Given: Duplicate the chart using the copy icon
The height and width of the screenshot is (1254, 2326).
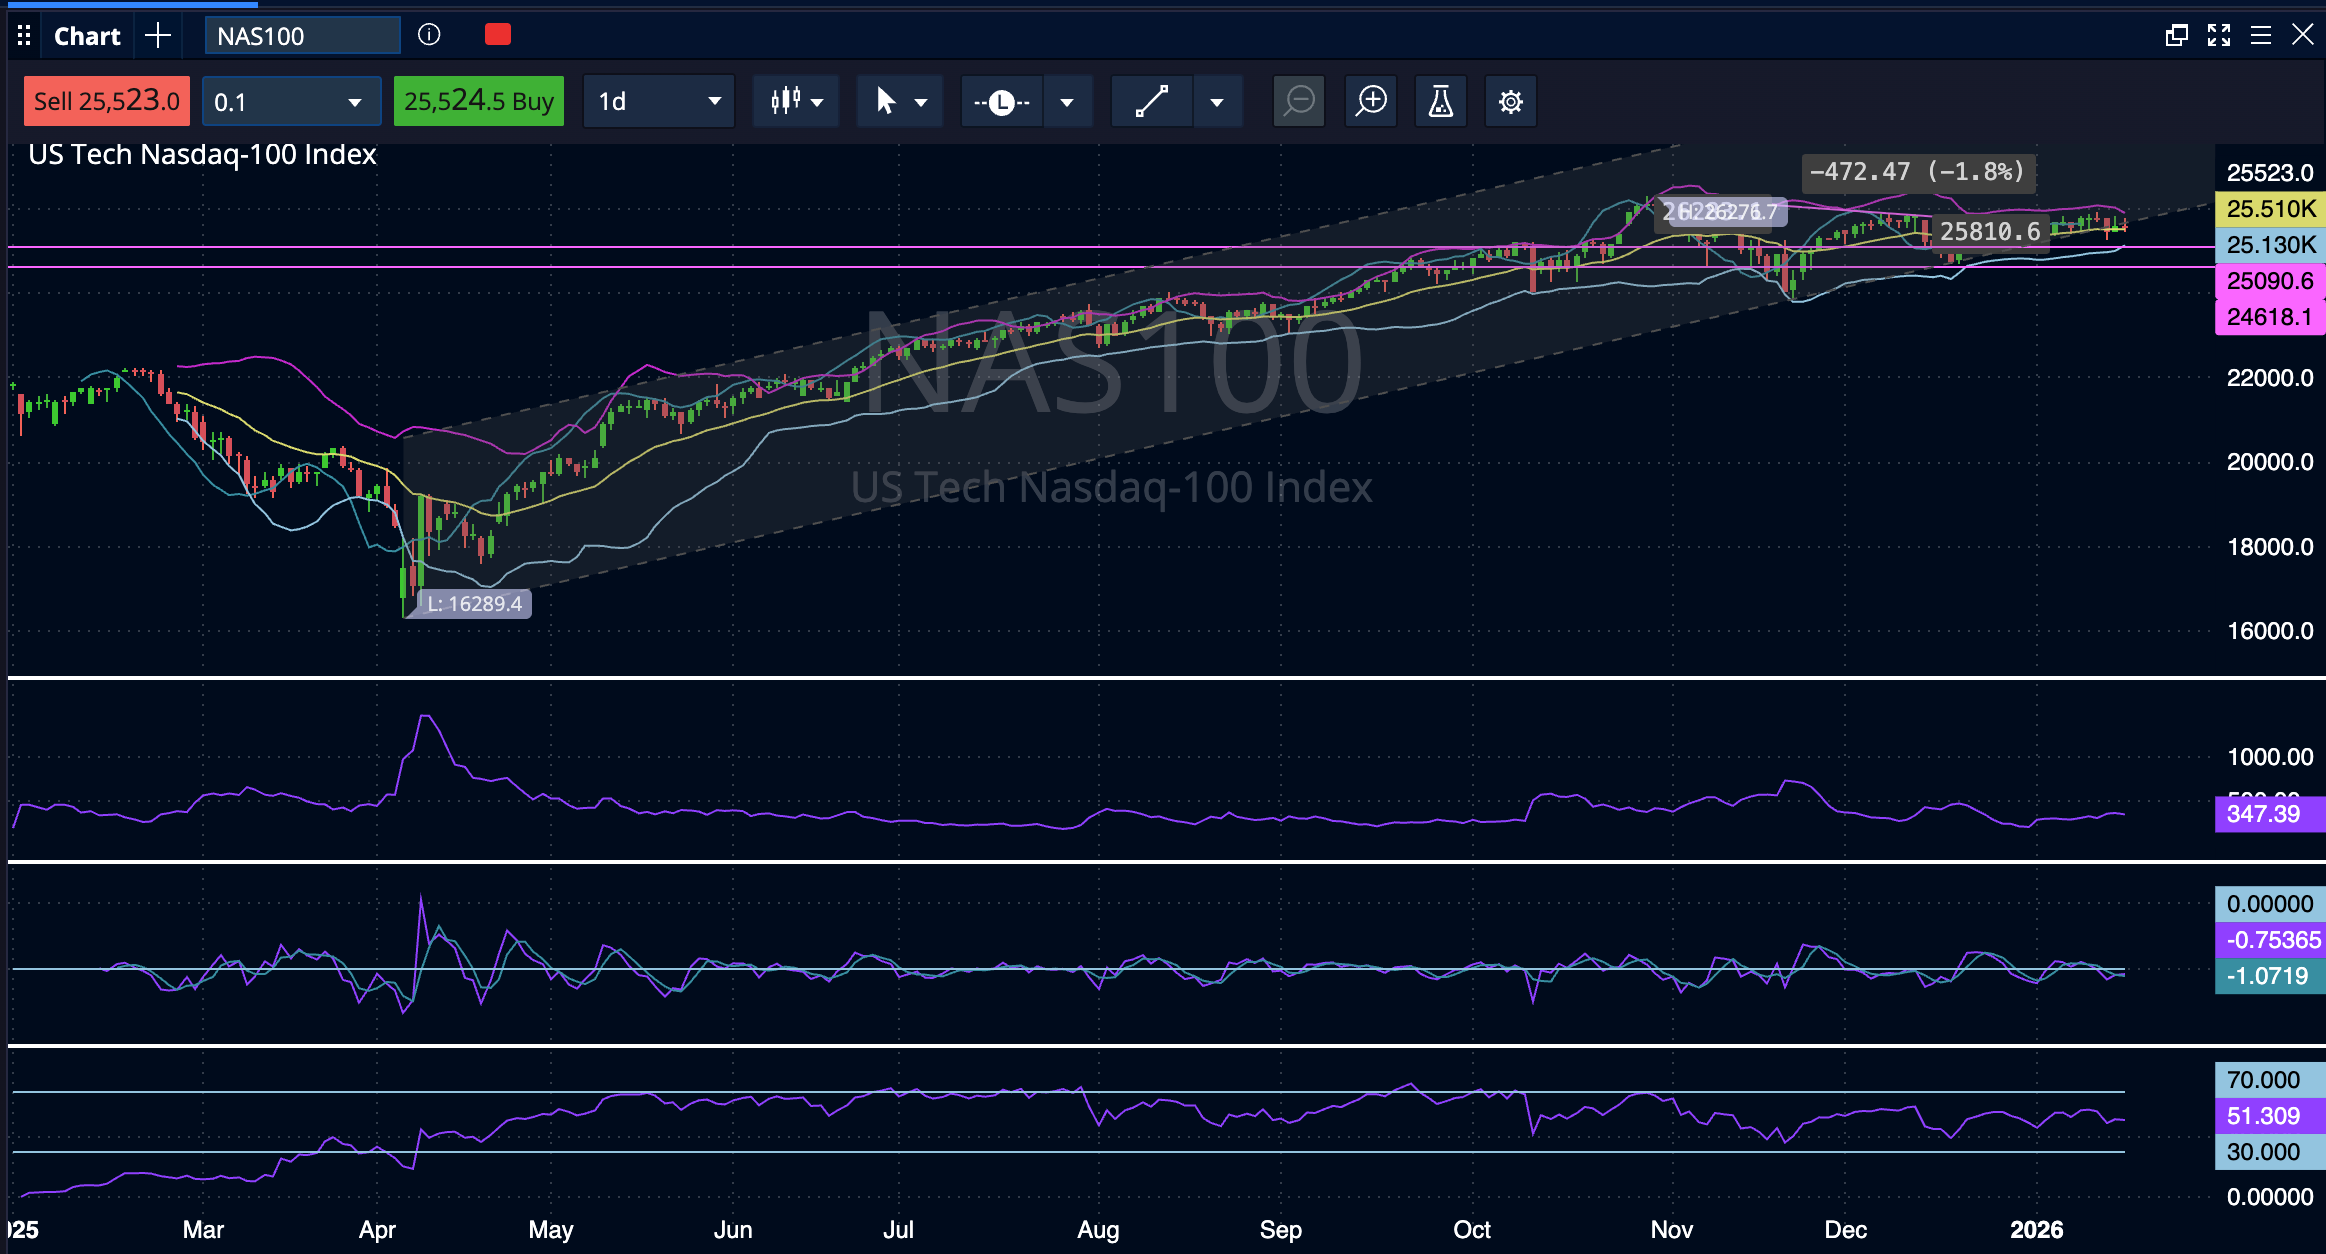Looking at the screenshot, I should point(2176,34).
